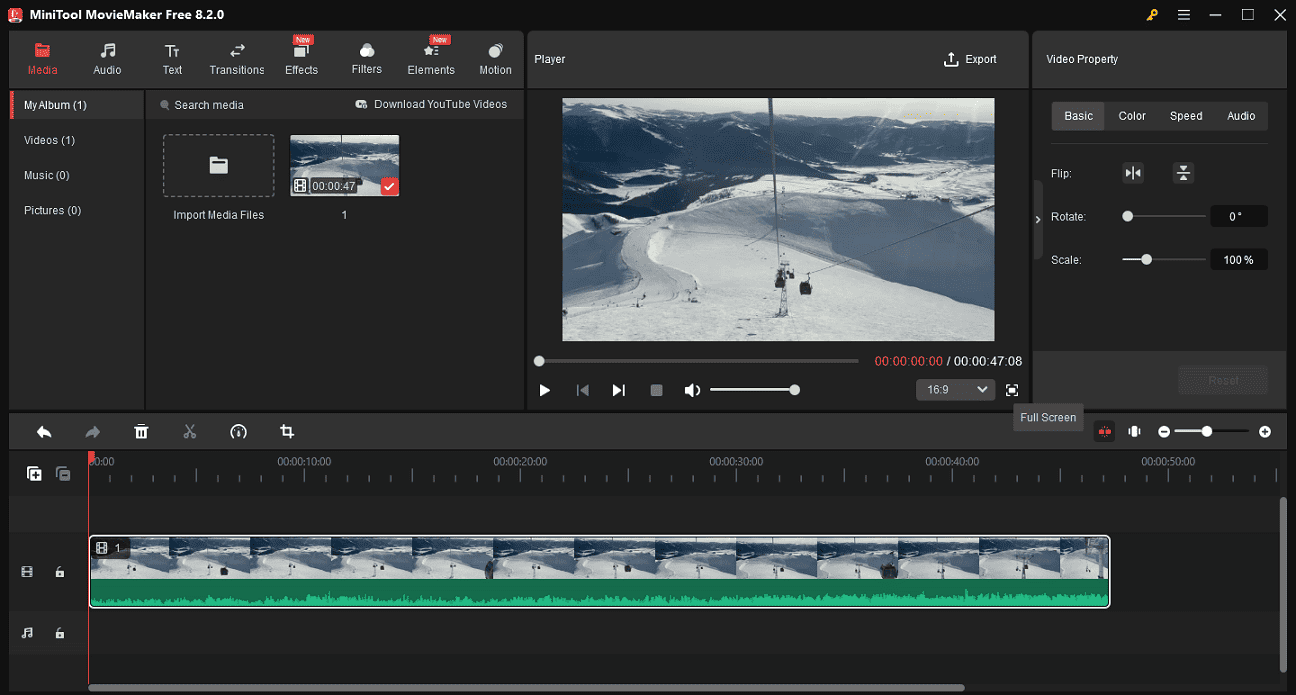Open the key upgrade icon
Screen dimensions: 1296x695
(x=1153, y=15)
